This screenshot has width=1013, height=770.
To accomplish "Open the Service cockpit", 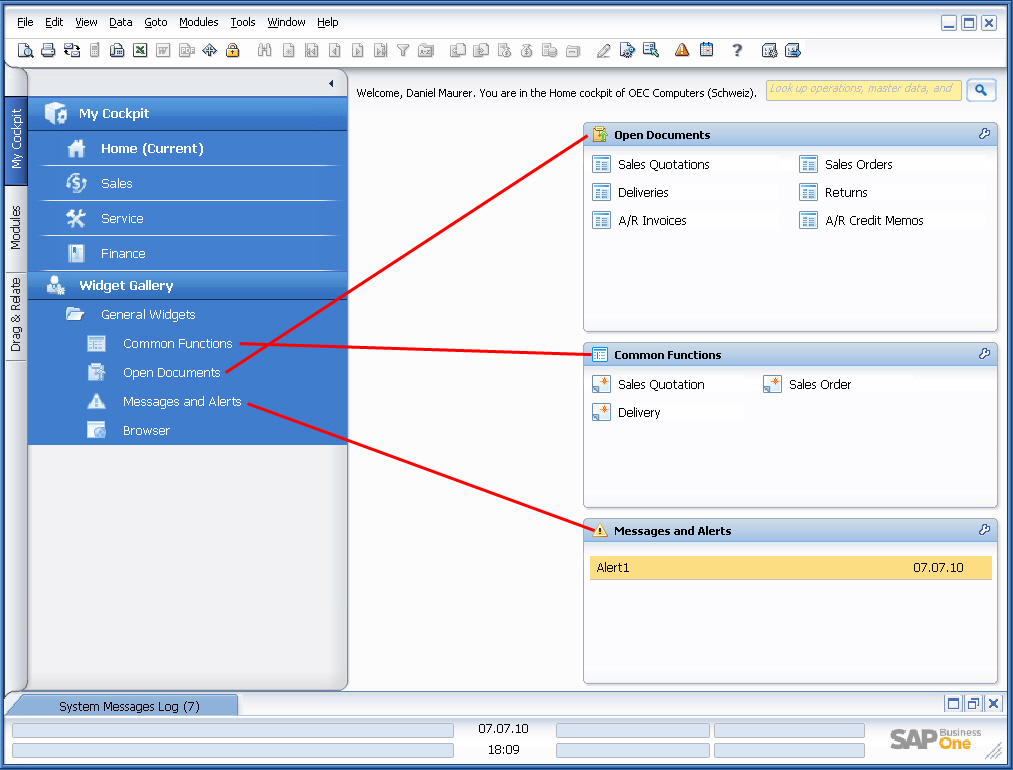I will click(x=187, y=218).
